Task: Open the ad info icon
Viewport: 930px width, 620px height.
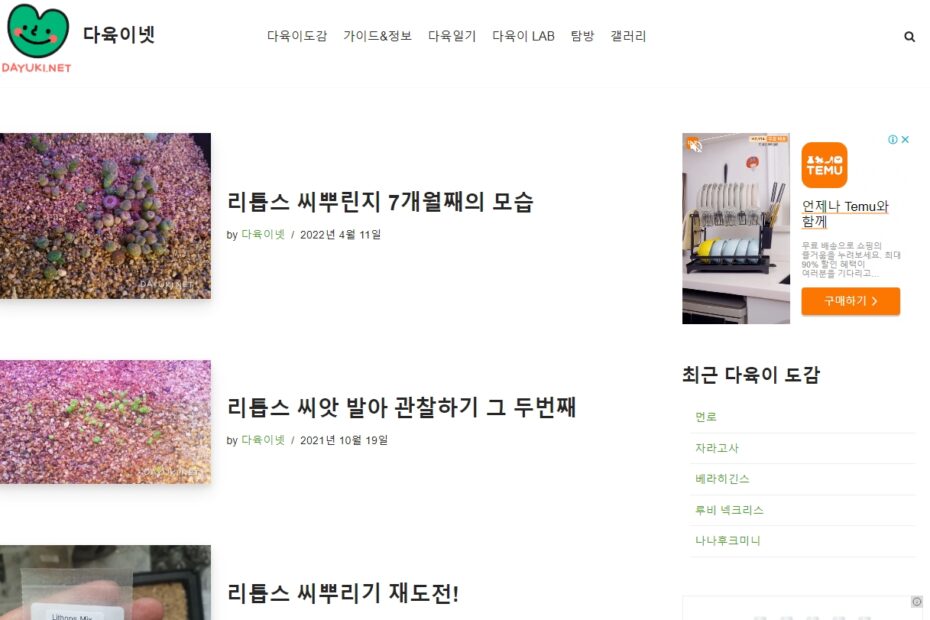Action: click(892, 139)
